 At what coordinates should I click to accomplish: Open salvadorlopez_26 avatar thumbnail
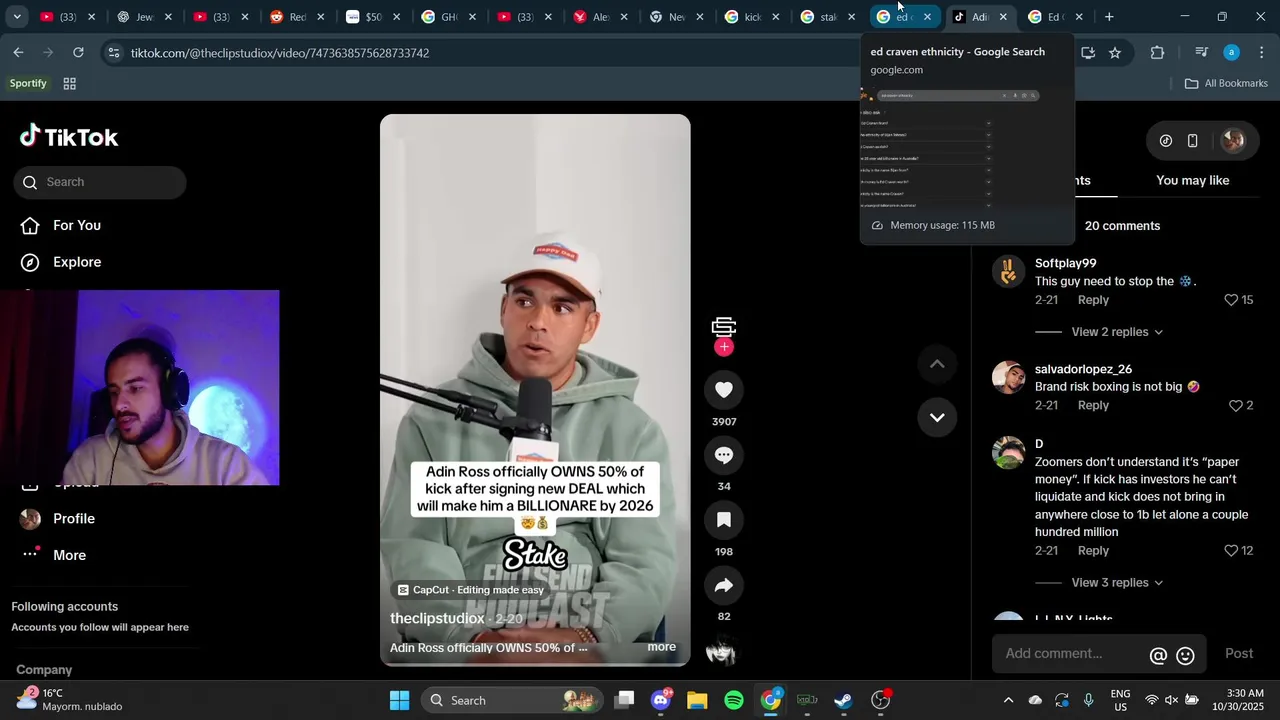pos(1009,378)
